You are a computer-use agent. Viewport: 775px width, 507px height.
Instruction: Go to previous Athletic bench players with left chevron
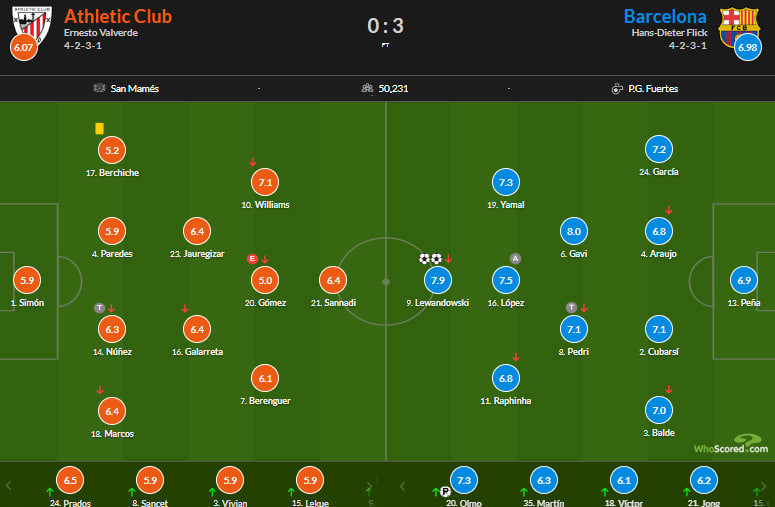[x=8, y=486]
